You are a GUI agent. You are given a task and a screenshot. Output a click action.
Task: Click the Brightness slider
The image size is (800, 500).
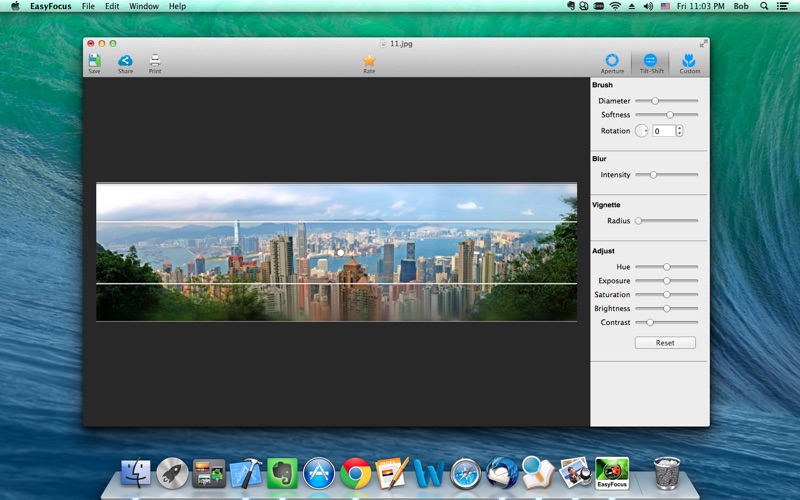pos(666,308)
